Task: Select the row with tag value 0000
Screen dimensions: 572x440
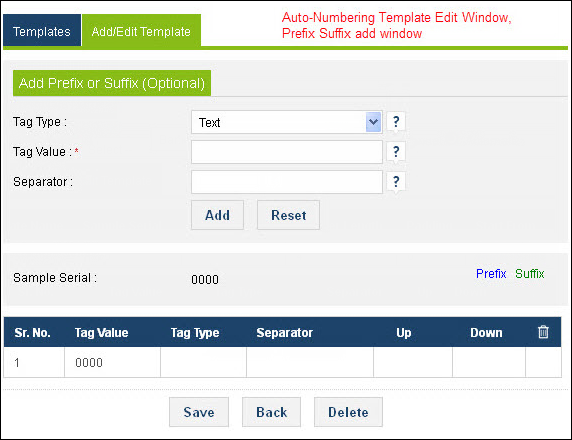Action: coord(282,362)
